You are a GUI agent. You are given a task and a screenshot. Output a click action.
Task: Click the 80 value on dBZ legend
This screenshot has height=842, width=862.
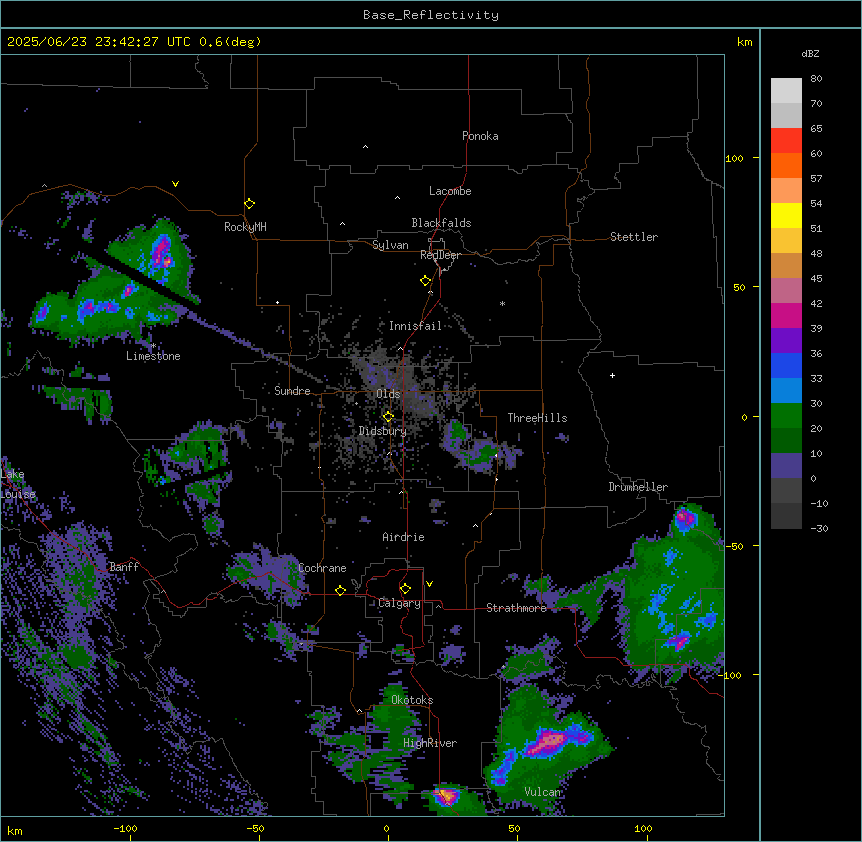click(816, 79)
